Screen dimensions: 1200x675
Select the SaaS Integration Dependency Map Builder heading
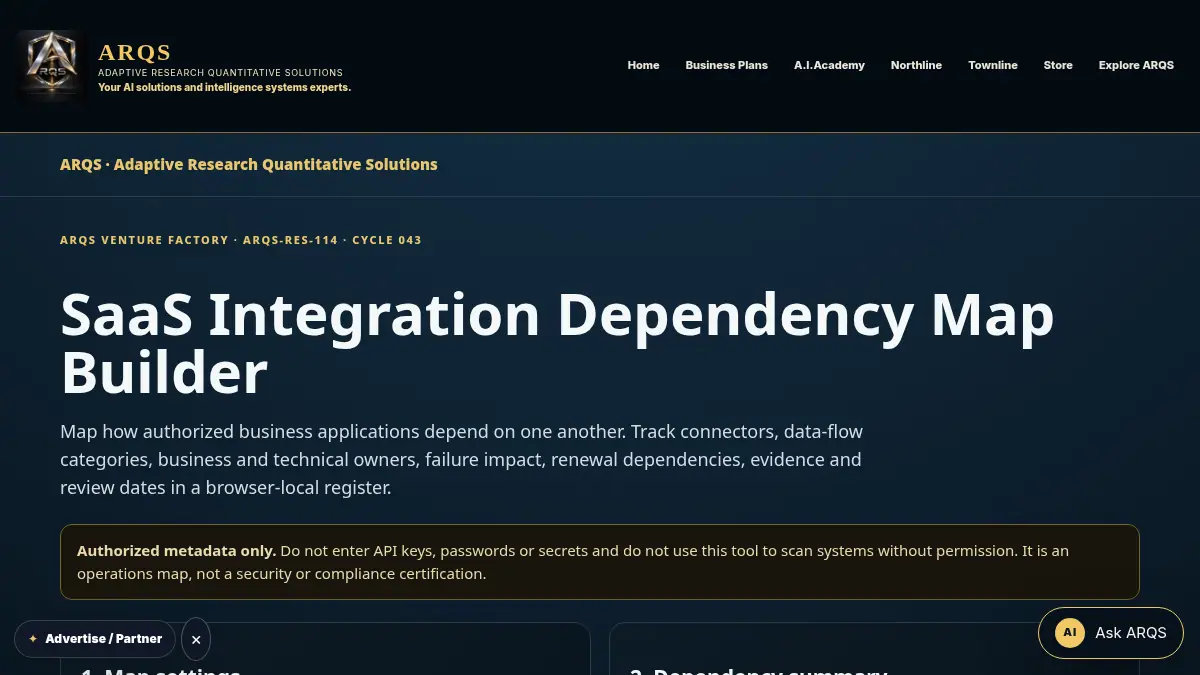click(557, 343)
